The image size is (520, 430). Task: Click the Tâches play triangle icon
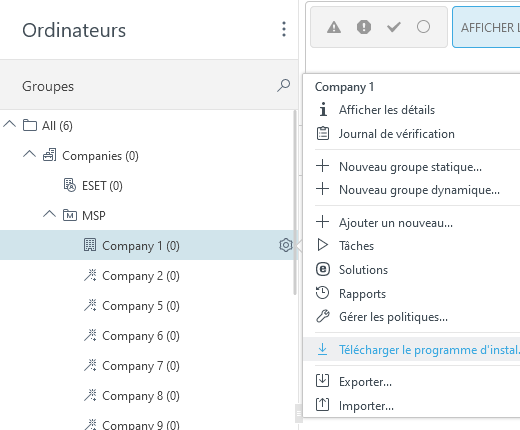[323, 245]
